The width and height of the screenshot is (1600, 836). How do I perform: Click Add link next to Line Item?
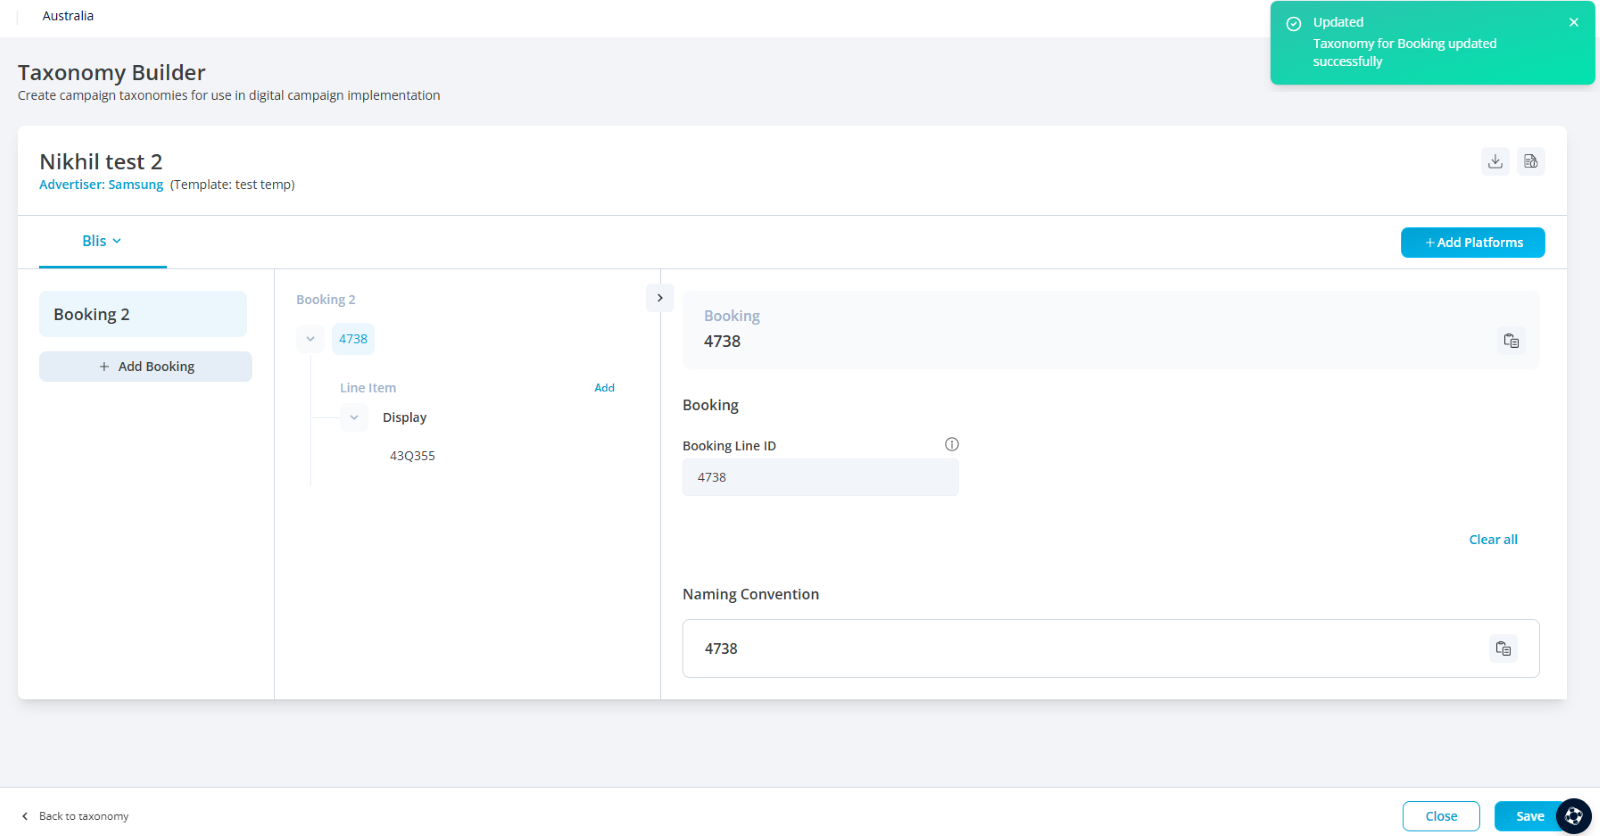click(x=604, y=388)
